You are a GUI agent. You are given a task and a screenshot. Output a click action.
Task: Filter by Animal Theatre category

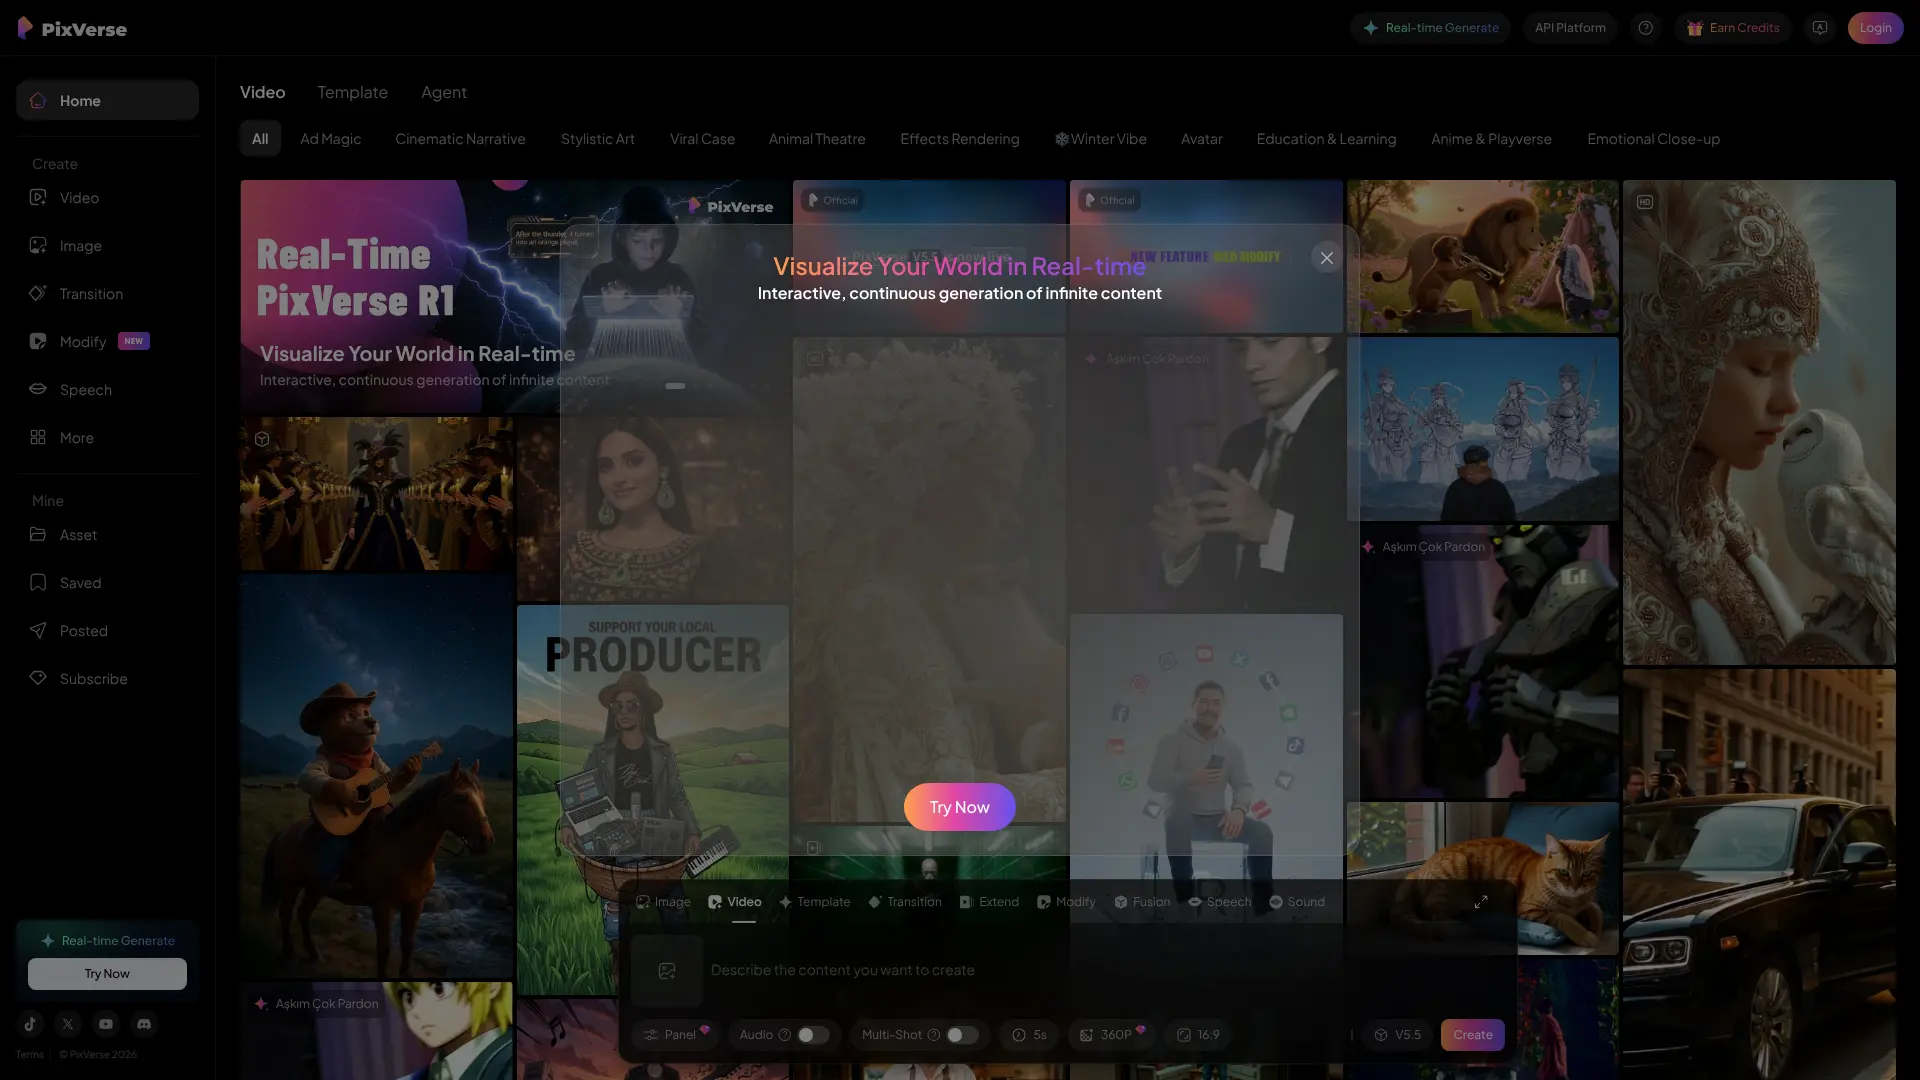pos(817,139)
